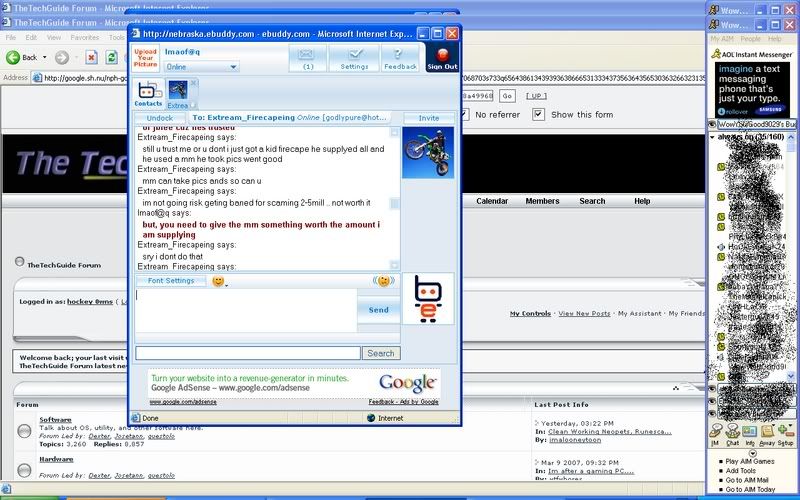Expand the Online status dropdown
800x500 pixels.
coord(200,67)
